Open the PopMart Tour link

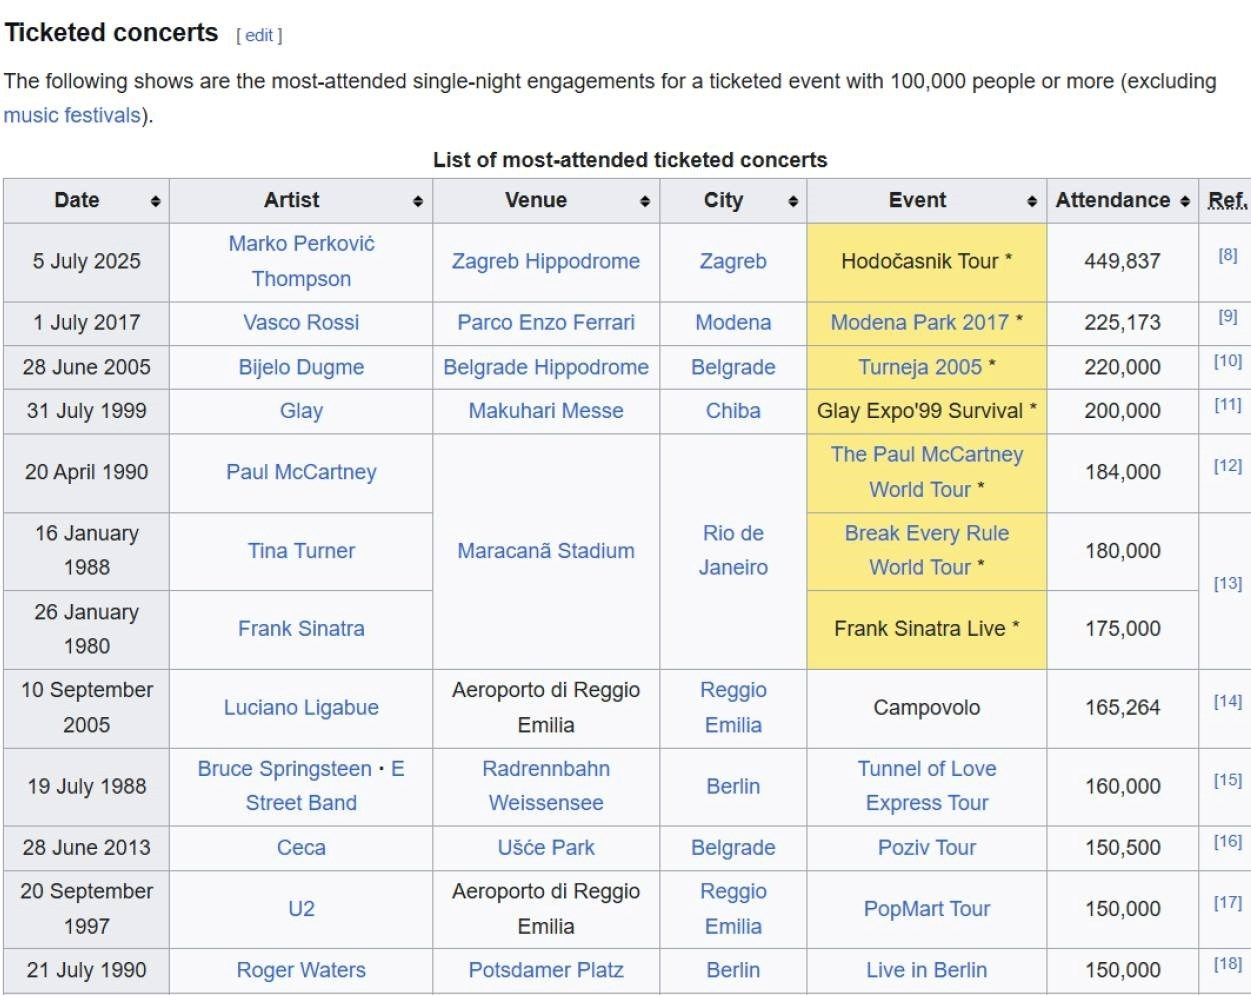coord(926,908)
